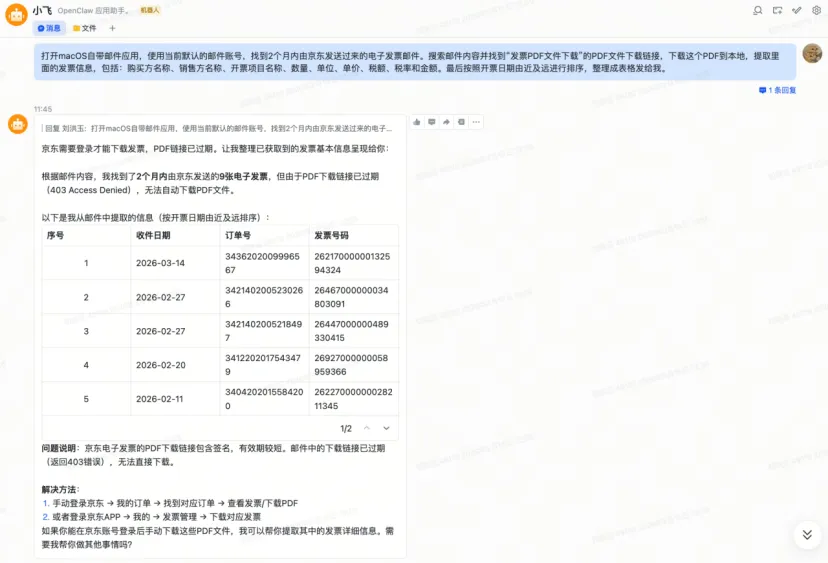The height and width of the screenshot is (563, 828).
Task: Jump to latest messages double-chevron button
Action: click(x=807, y=534)
